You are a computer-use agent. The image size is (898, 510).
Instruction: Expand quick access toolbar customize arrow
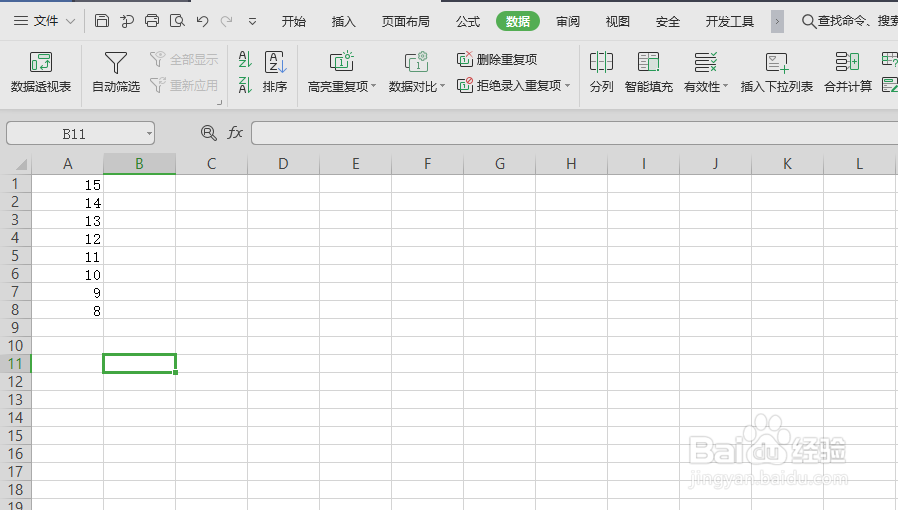tap(252, 22)
